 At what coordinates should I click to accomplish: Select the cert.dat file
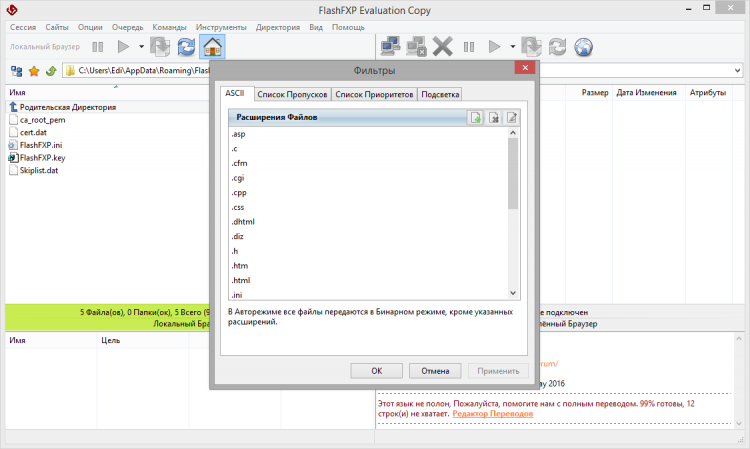[33, 132]
